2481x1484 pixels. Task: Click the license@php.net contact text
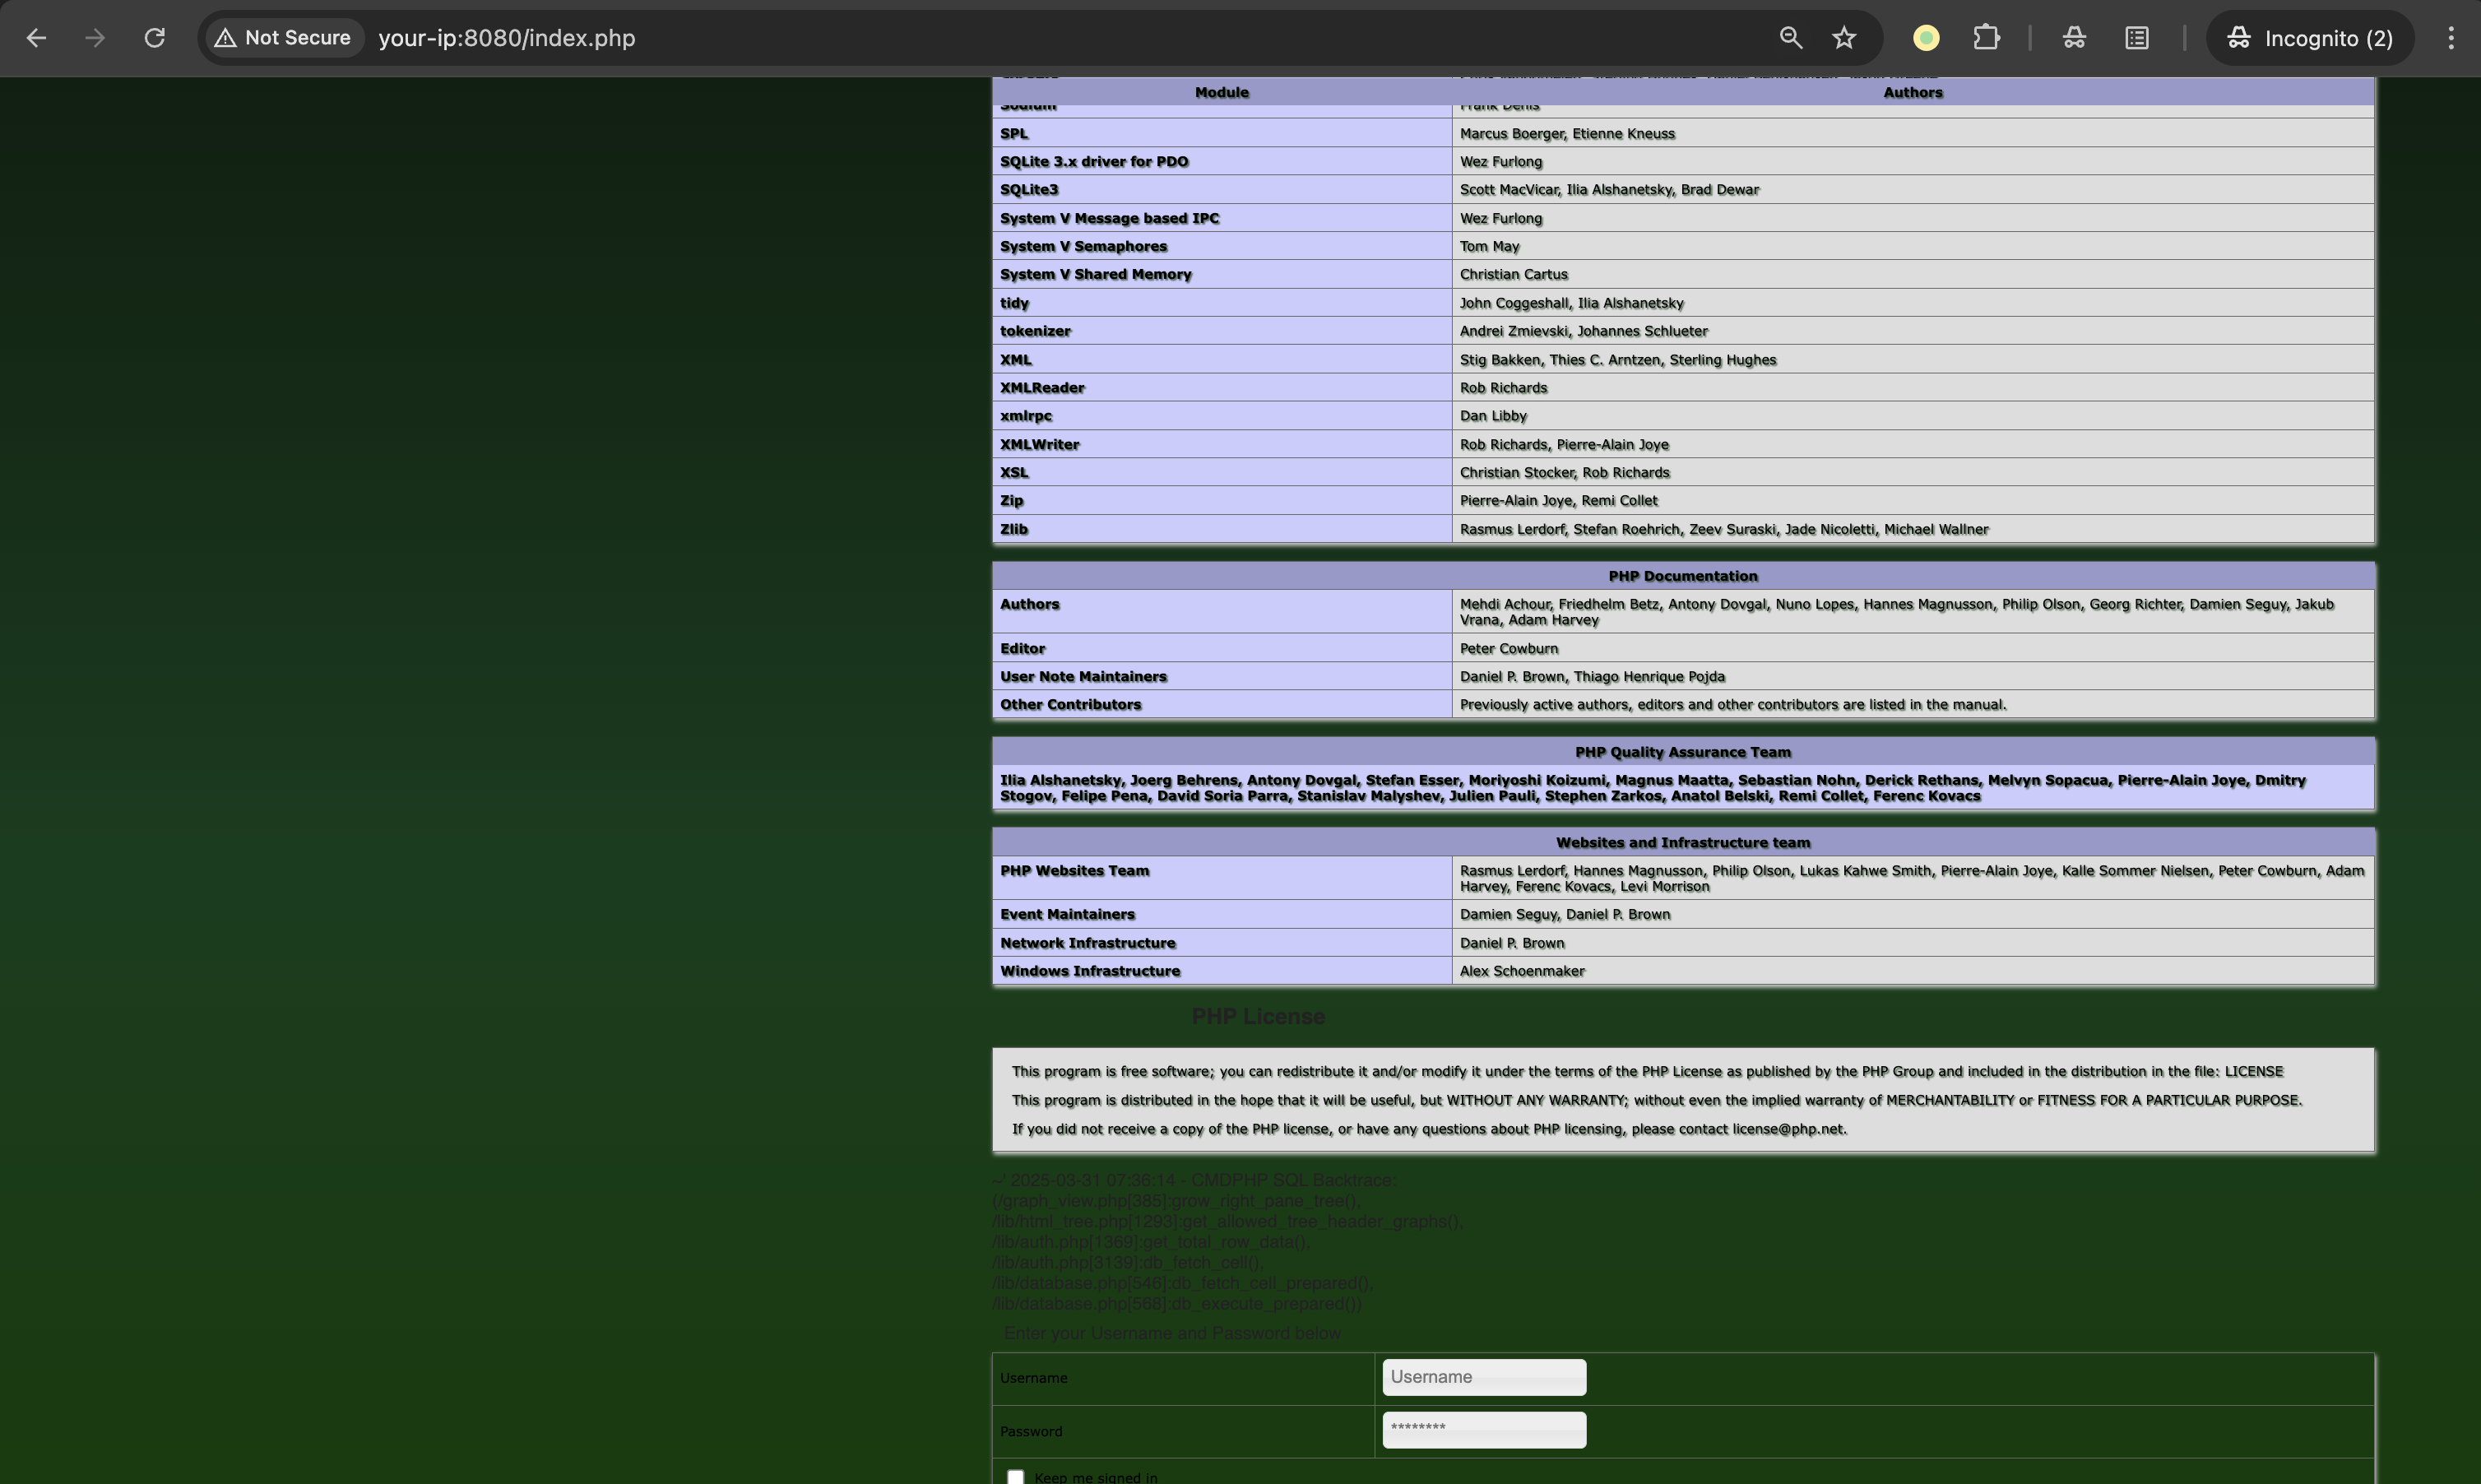tap(1788, 1129)
